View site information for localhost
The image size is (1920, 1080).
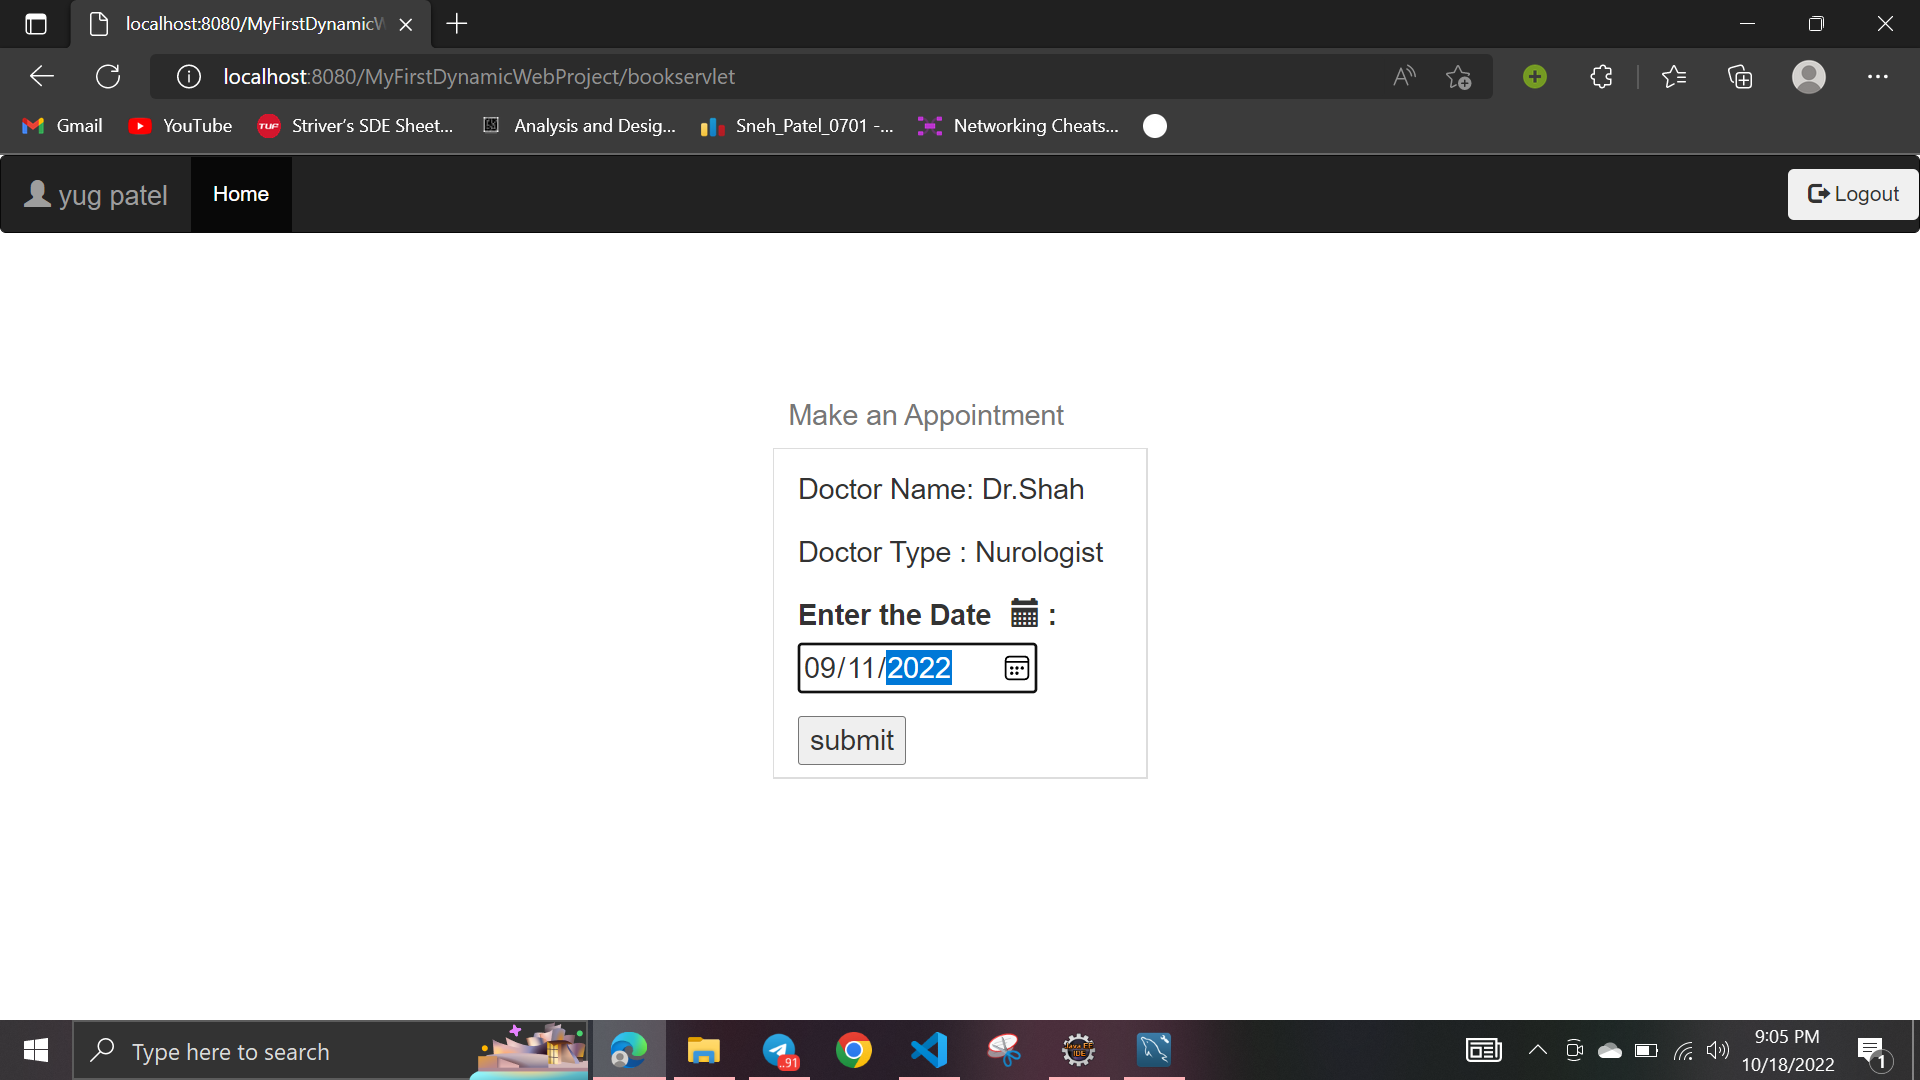(x=188, y=76)
